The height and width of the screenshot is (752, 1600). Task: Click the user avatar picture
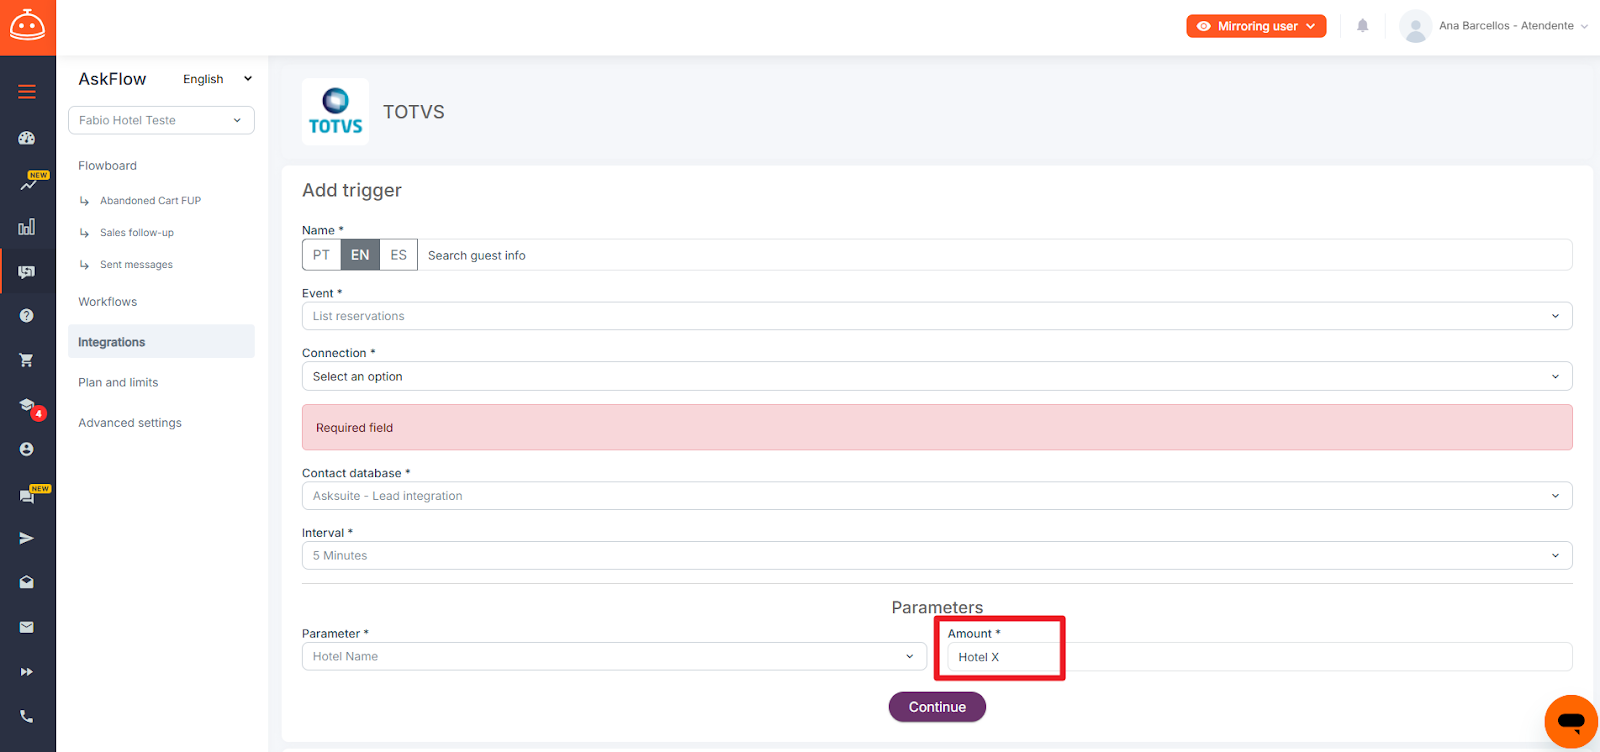(1415, 26)
